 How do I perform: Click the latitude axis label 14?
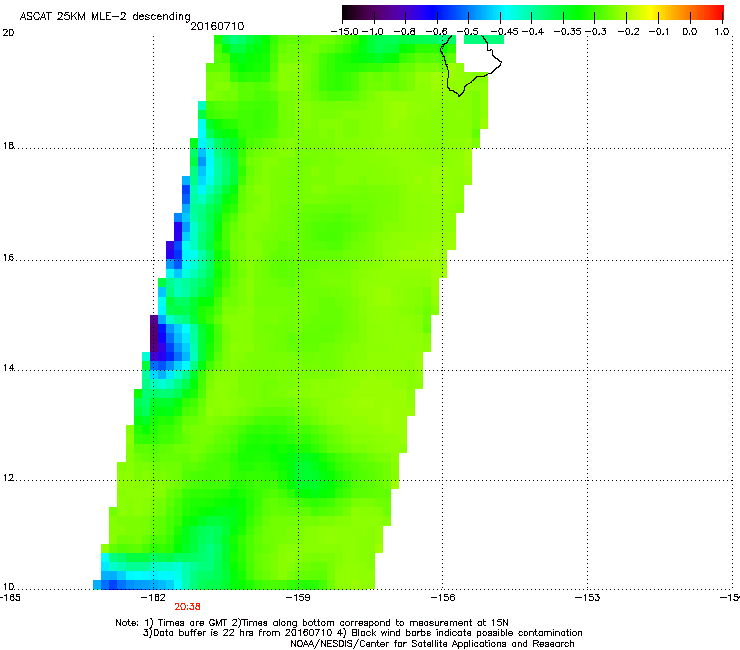pyautogui.click(x=8, y=368)
